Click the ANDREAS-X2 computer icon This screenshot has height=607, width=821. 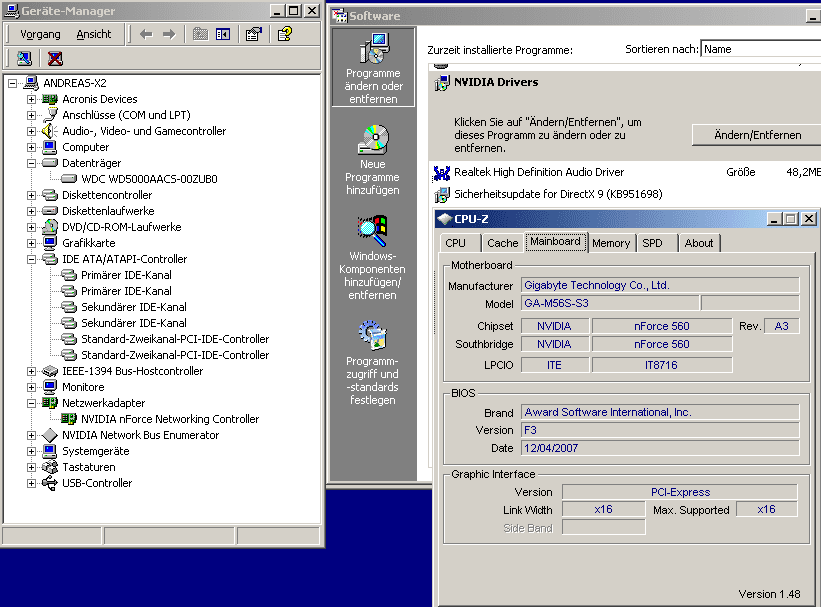pos(31,83)
